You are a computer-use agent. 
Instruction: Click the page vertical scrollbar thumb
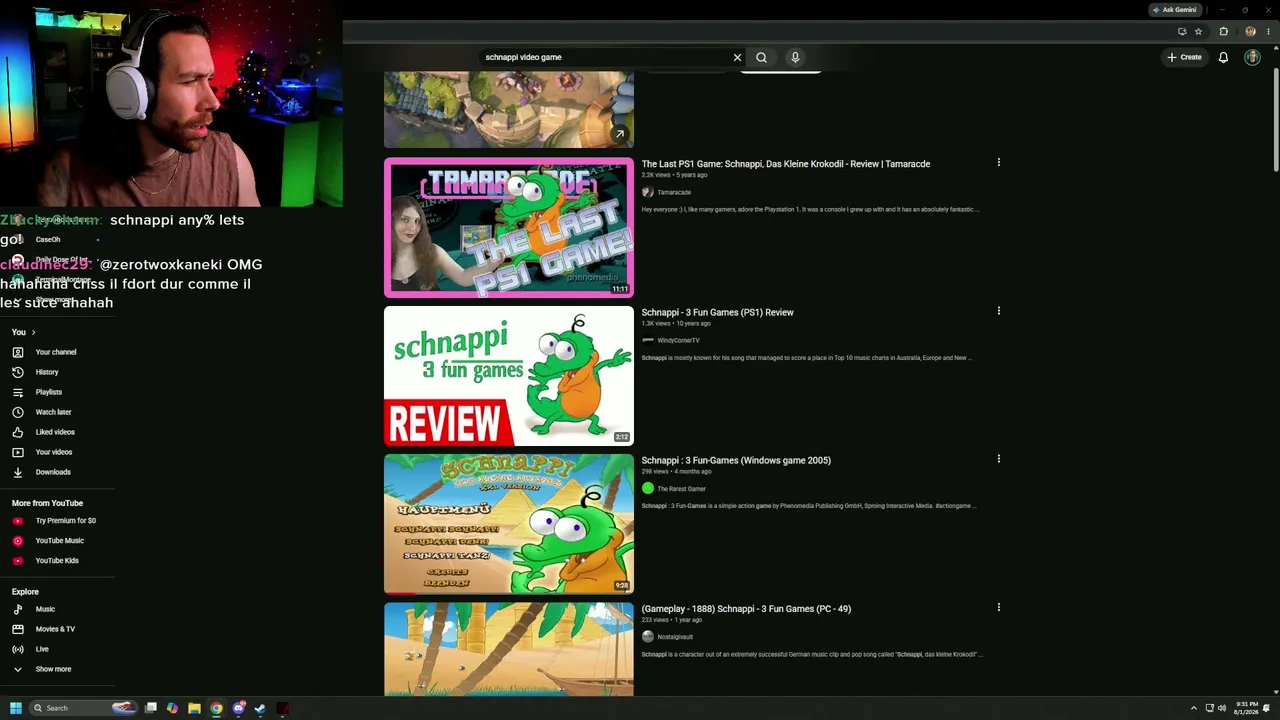click(1275, 122)
